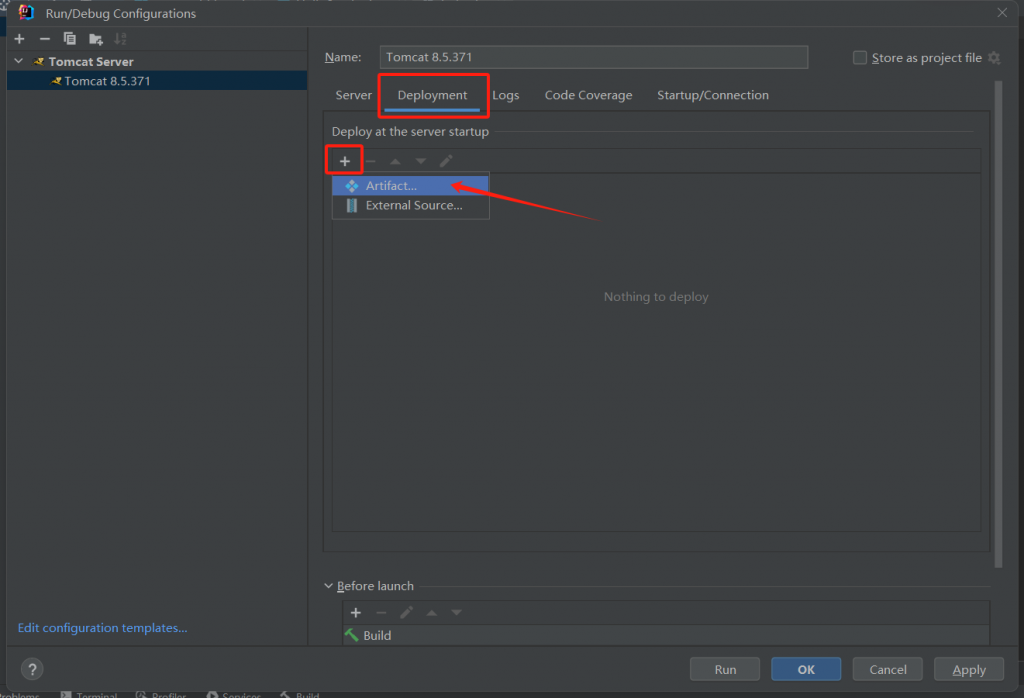Image resolution: width=1024 pixels, height=698 pixels.
Task: Click the create new folder icon
Action: pos(95,39)
